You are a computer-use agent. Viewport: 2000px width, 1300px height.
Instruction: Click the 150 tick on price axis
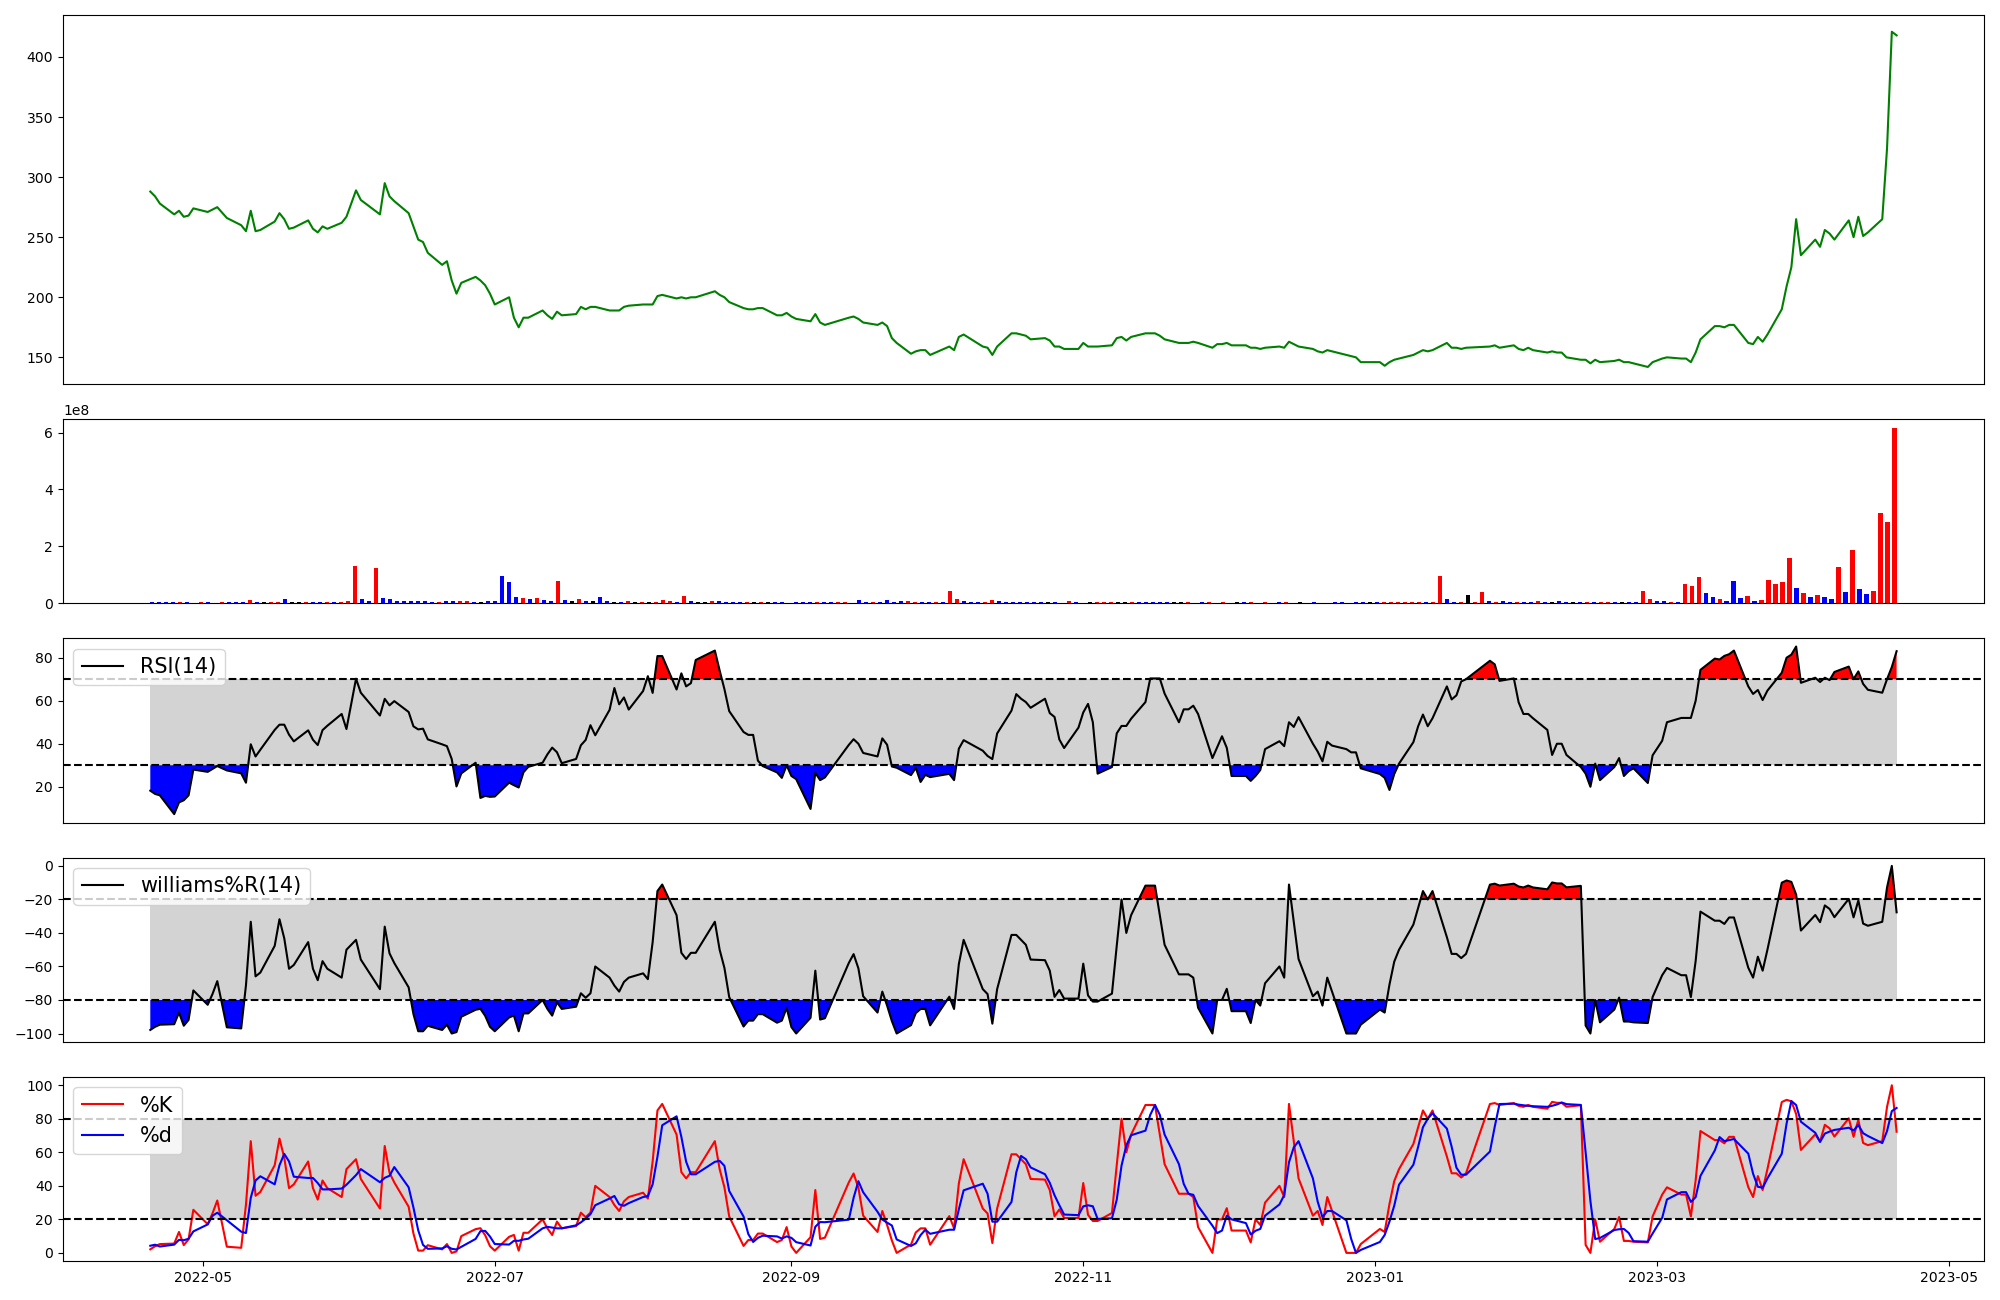pyautogui.click(x=40, y=358)
